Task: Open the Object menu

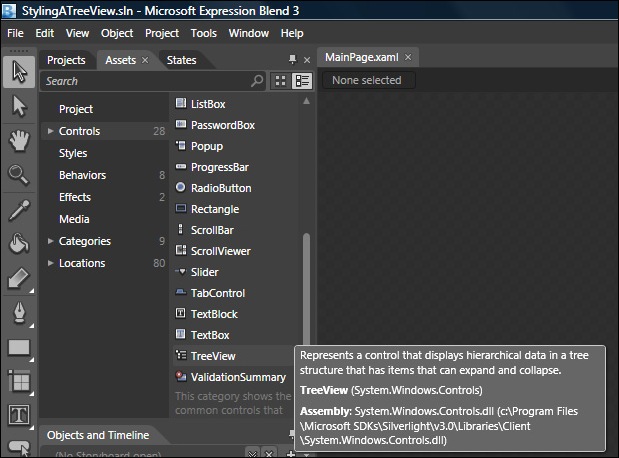Action: (x=117, y=33)
